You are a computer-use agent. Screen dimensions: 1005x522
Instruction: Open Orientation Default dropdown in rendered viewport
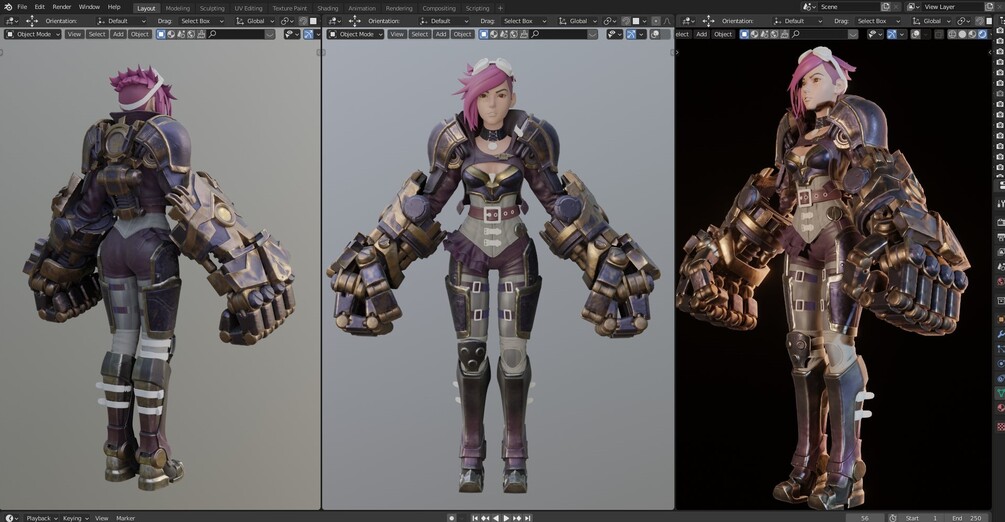tap(798, 21)
